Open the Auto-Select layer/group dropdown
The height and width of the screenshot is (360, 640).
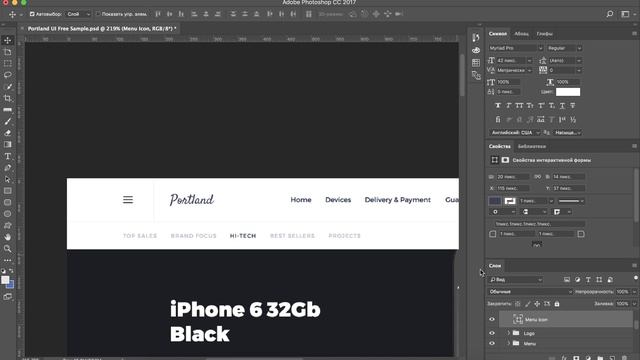pyautogui.click(x=78, y=14)
